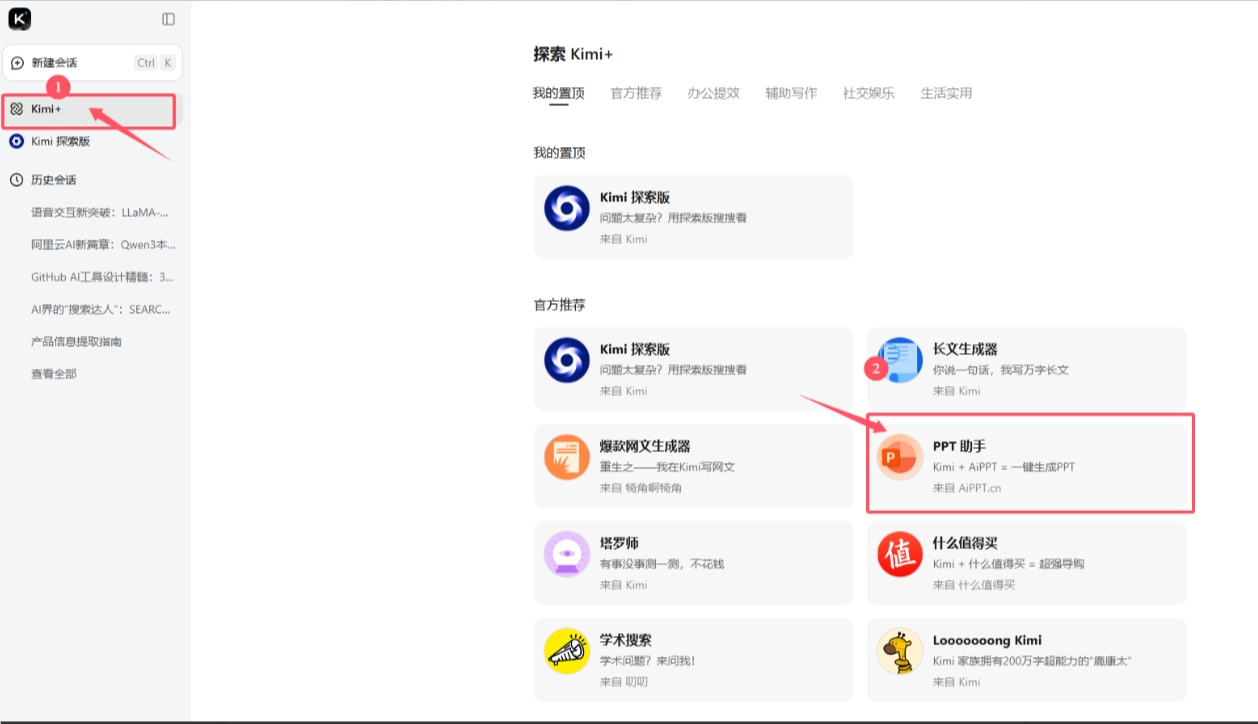Click the clock icon next to 历史会话

pos(16,180)
